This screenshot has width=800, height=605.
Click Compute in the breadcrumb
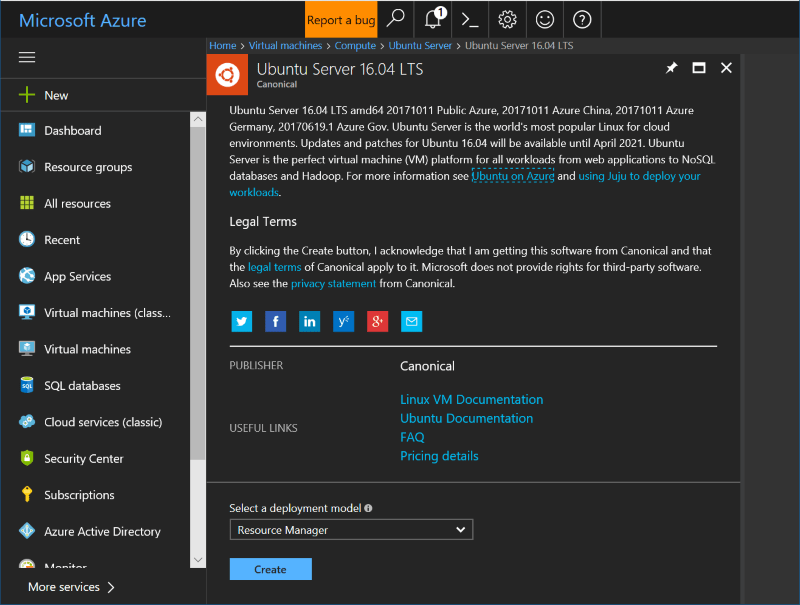[355, 45]
